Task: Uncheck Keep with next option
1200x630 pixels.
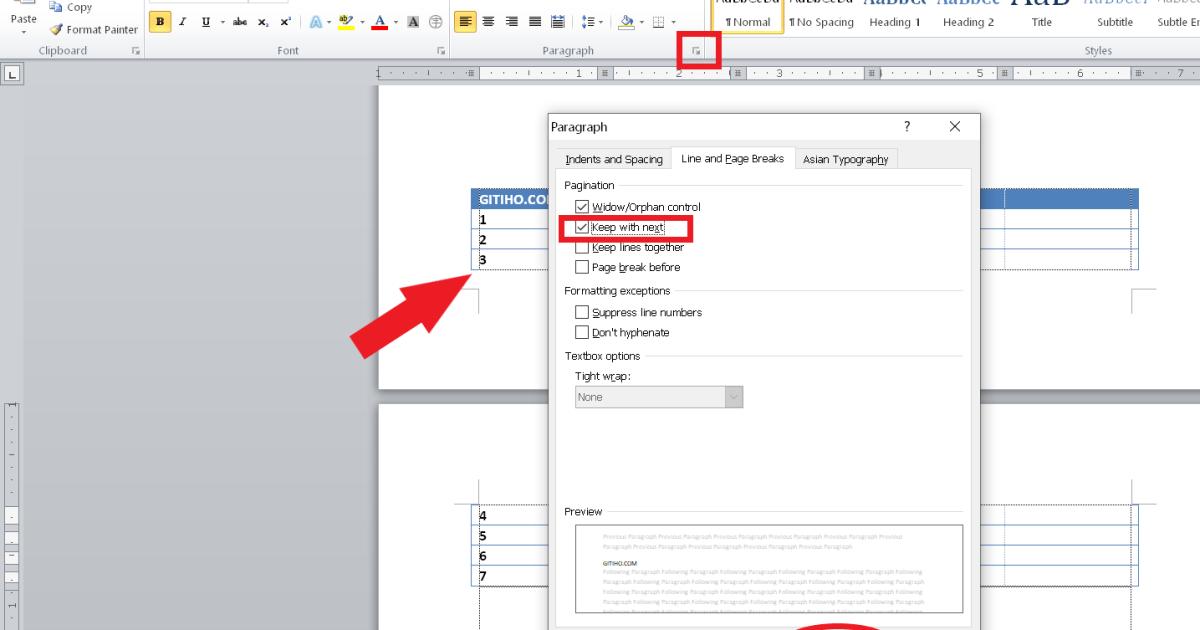Action: click(x=582, y=227)
